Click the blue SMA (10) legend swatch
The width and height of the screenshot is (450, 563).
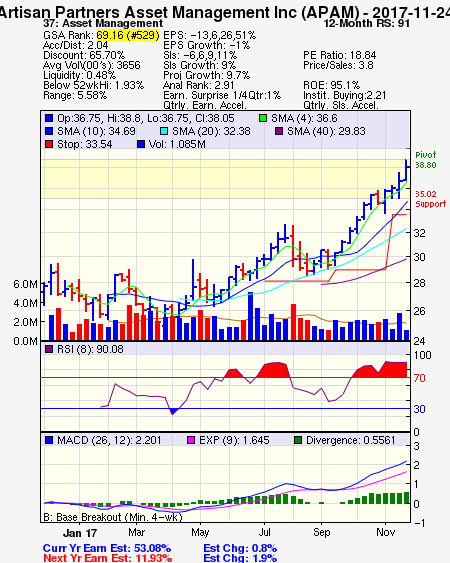tap(49, 131)
